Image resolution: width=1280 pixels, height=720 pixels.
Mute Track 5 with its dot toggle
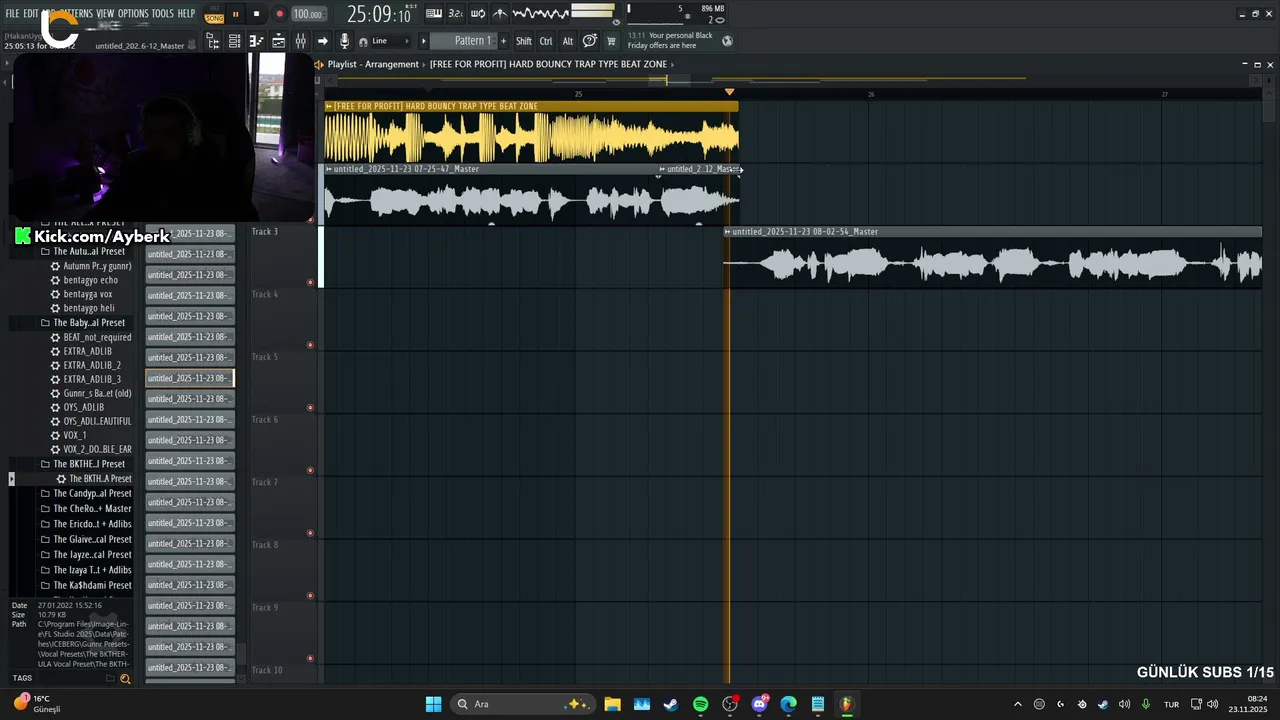pos(310,407)
